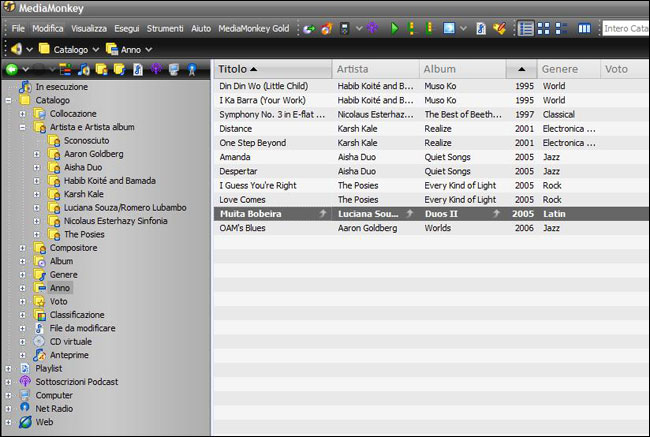Image resolution: width=650 pixels, height=437 pixels.
Task: Expand the Aisha Duo tree node
Action: (x=37, y=167)
